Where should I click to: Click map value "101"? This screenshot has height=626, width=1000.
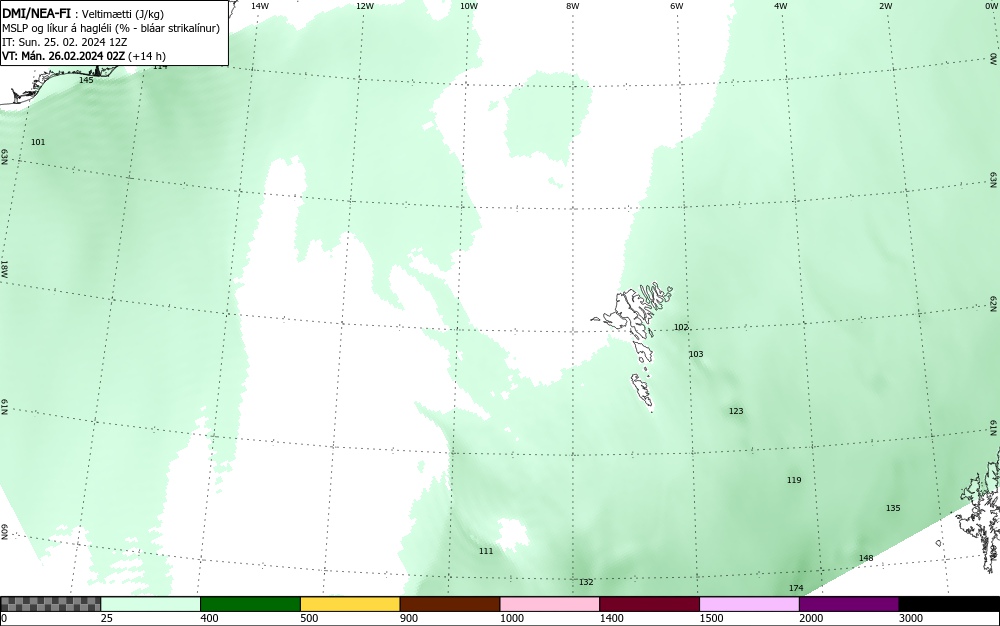[x=38, y=142]
